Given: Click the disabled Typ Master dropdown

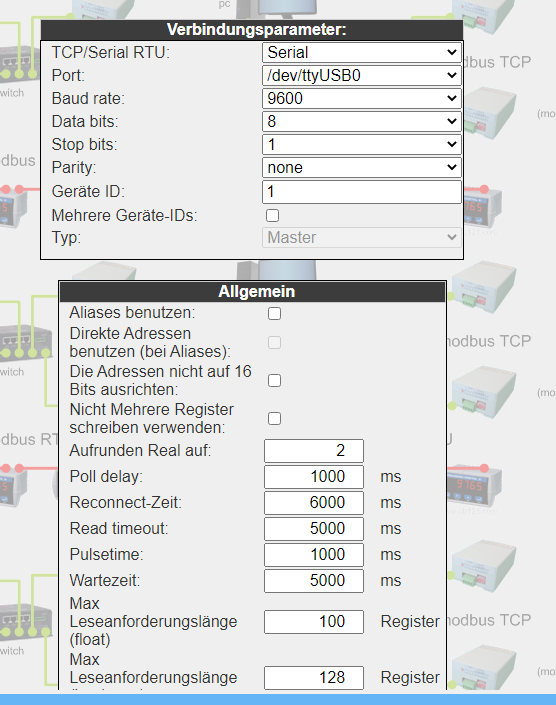Looking at the screenshot, I should click(361, 237).
